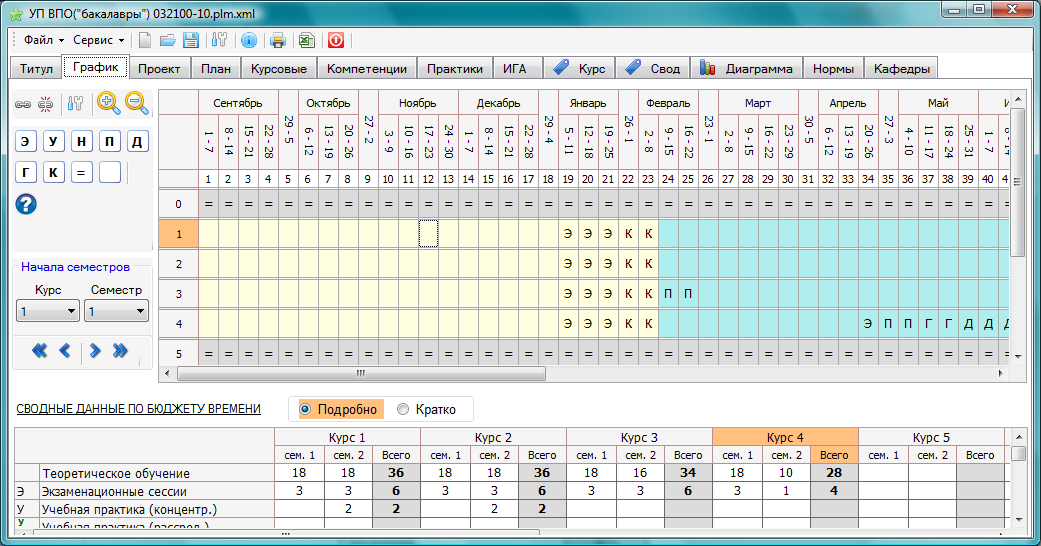The height and width of the screenshot is (546, 1041).
Task: Open schedule settings tools icon in left panel
Action: [75, 104]
